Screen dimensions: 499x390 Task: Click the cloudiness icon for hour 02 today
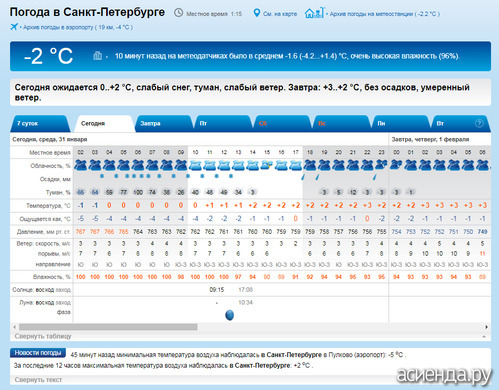point(81,165)
